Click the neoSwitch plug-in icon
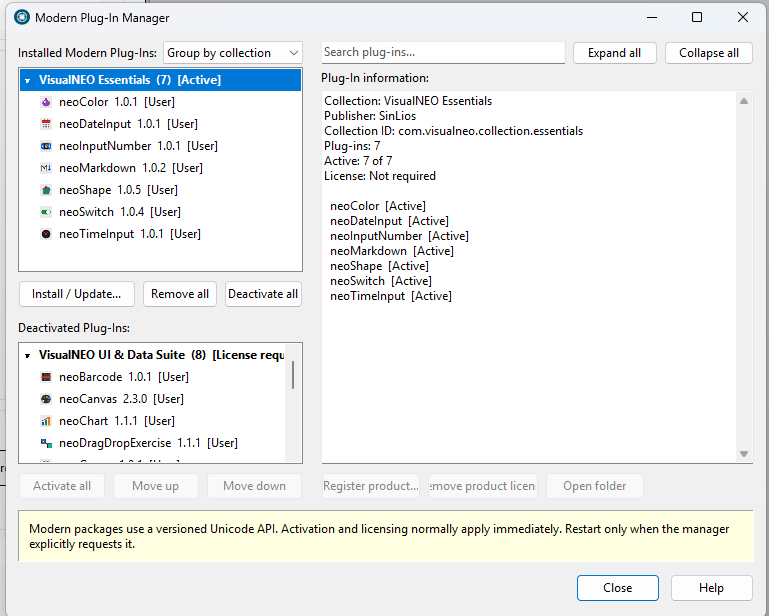 [x=46, y=212]
